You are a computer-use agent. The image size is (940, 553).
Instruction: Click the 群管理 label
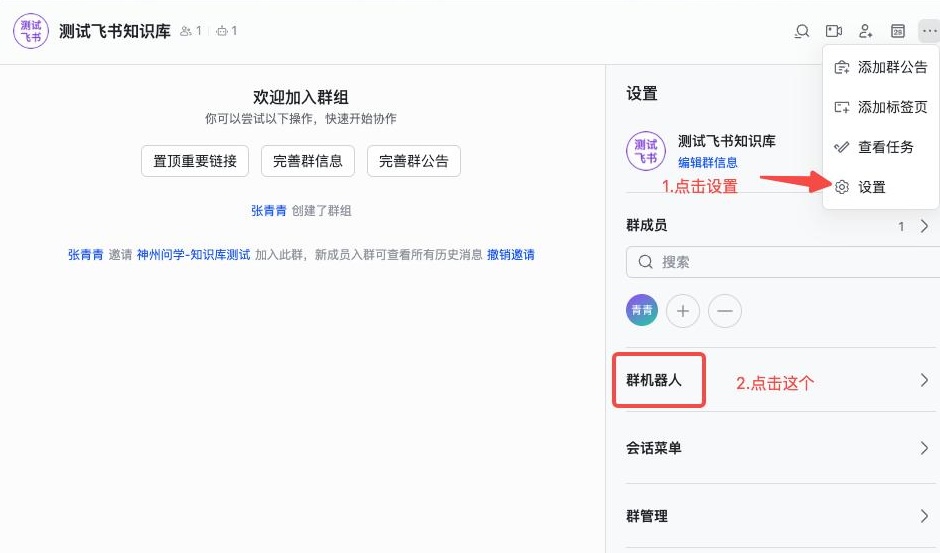point(647,516)
